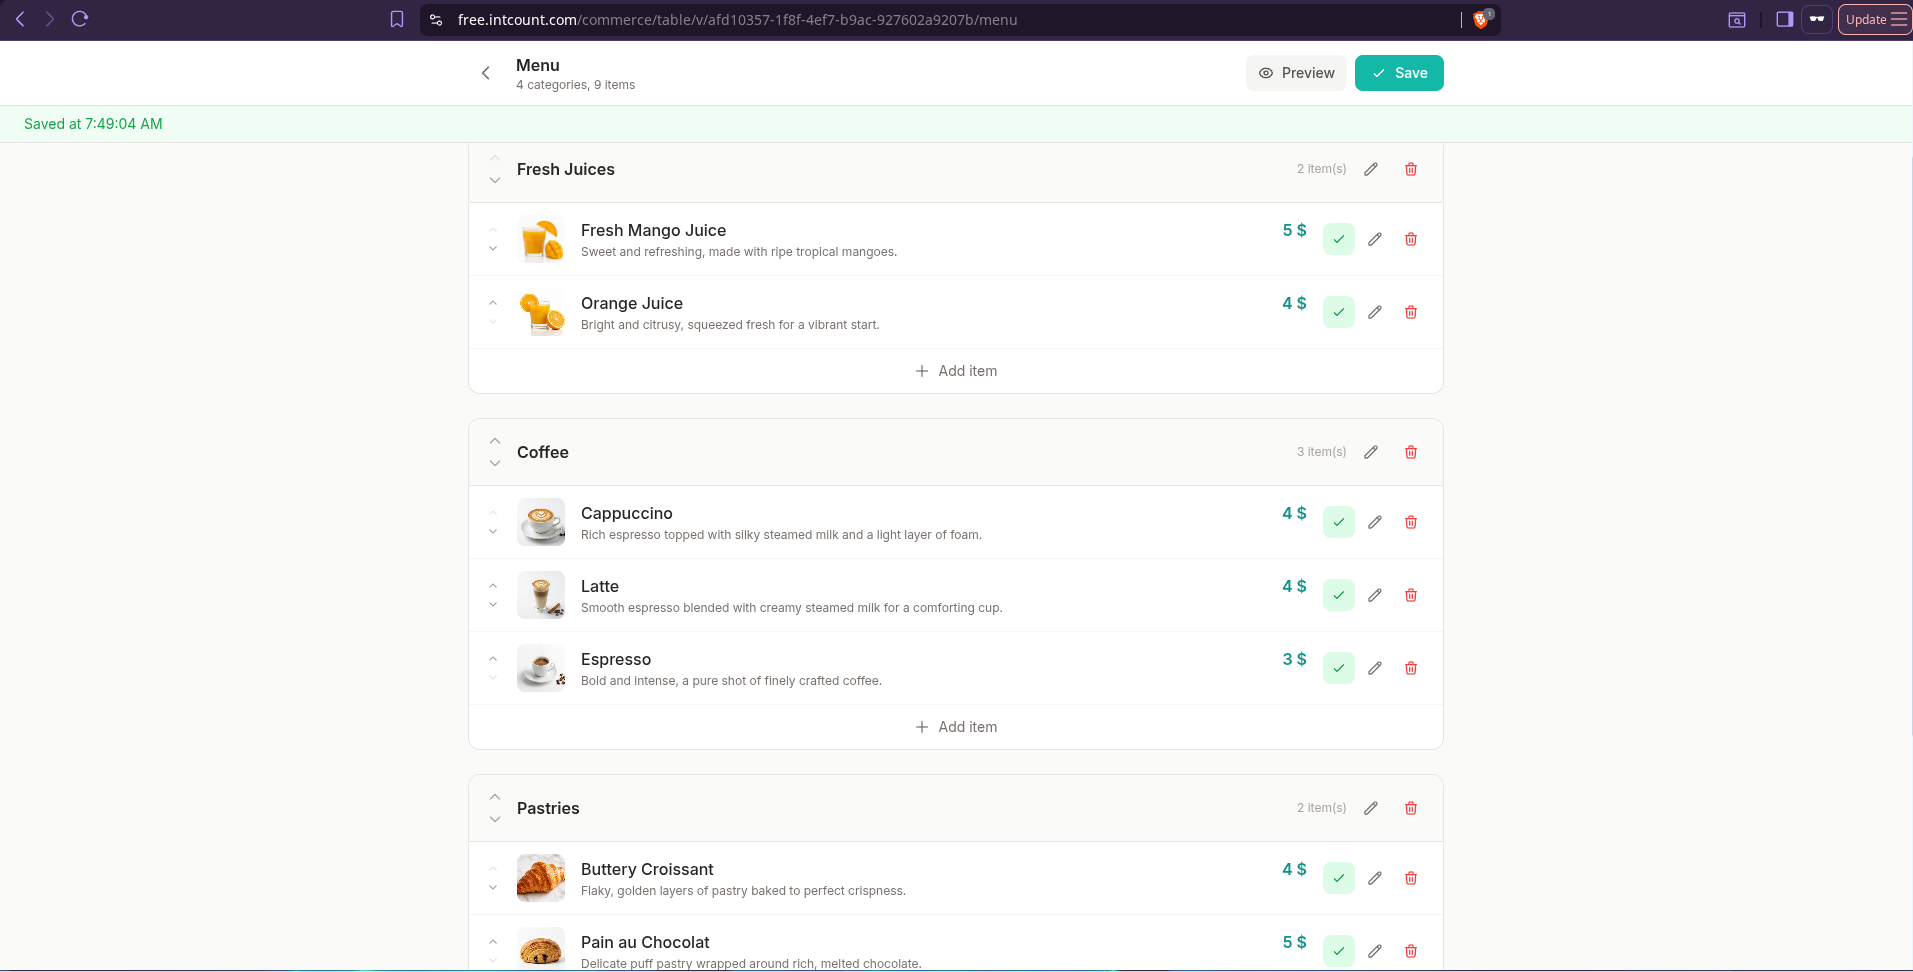Viewport: 1913px width, 972px height.
Task: Toggle the browser sidebar panel icon
Action: tap(1784, 19)
